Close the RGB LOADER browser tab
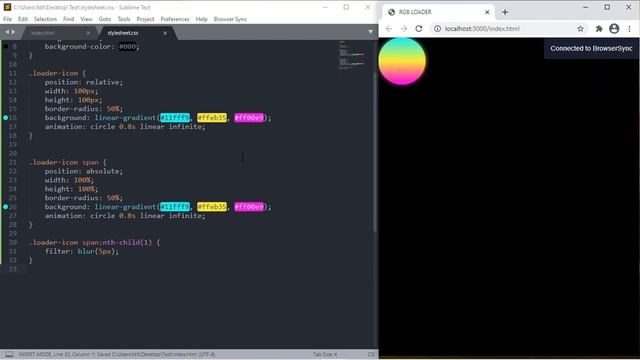This screenshot has width=640, height=360. 487,12
